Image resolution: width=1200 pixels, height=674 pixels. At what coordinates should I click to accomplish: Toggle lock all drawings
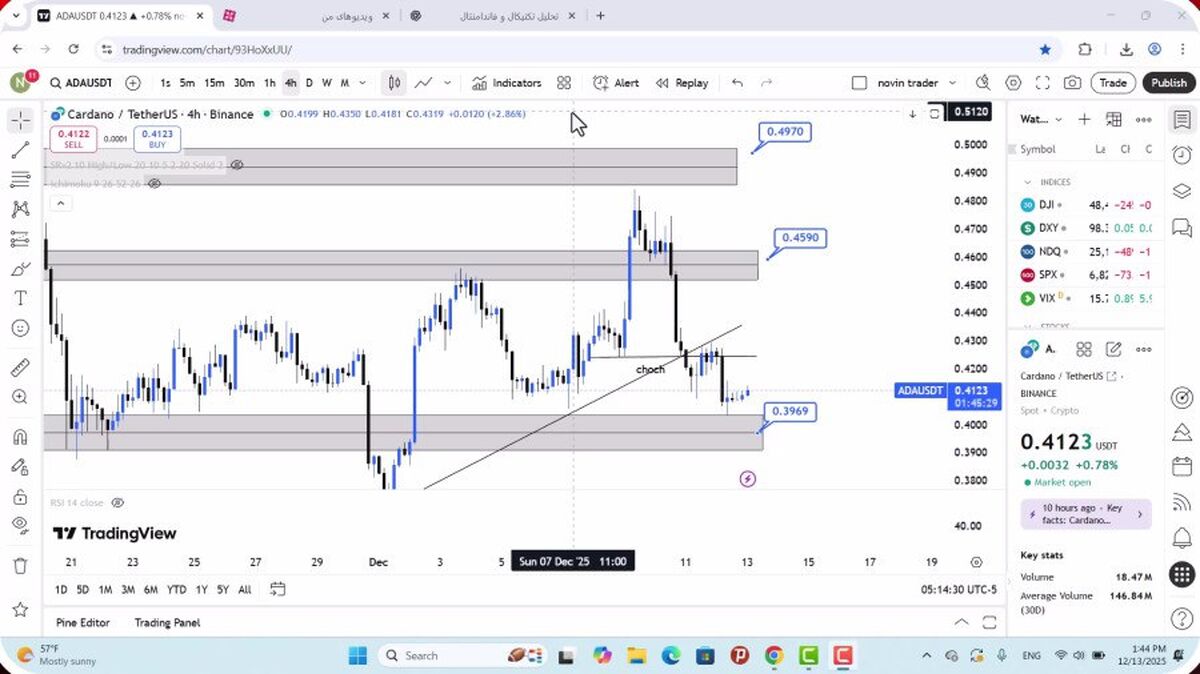click(x=20, y=496)
